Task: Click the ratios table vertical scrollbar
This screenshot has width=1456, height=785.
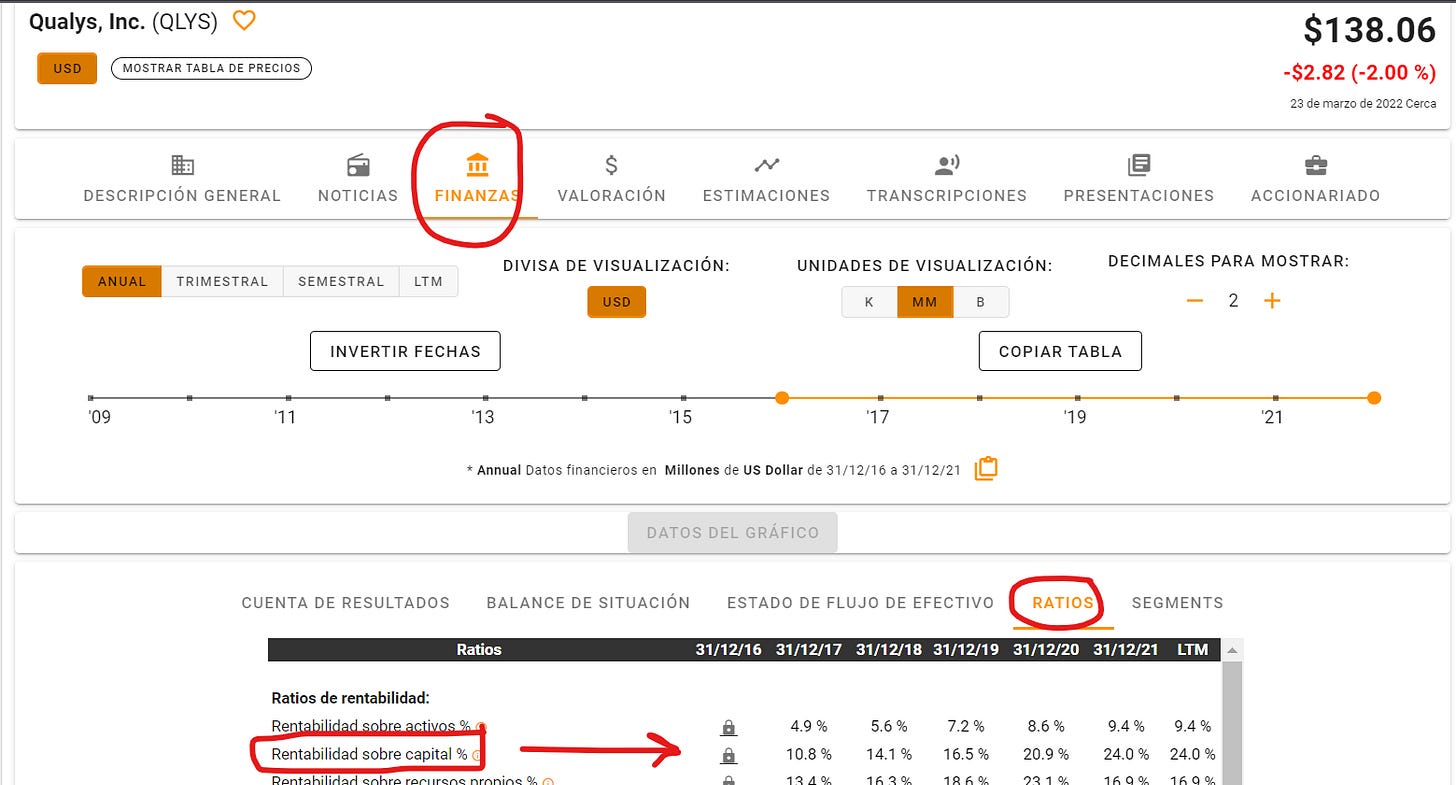Action: click(x=1232, y=722)
